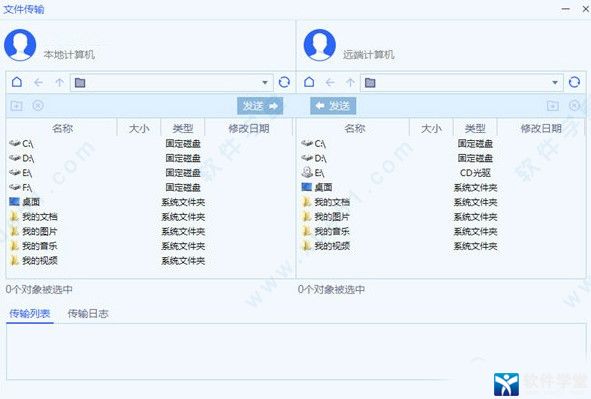Select remote 我的音乐 folder
The height and width of the screenshot is (399, 591).
[x=326, y=231]
